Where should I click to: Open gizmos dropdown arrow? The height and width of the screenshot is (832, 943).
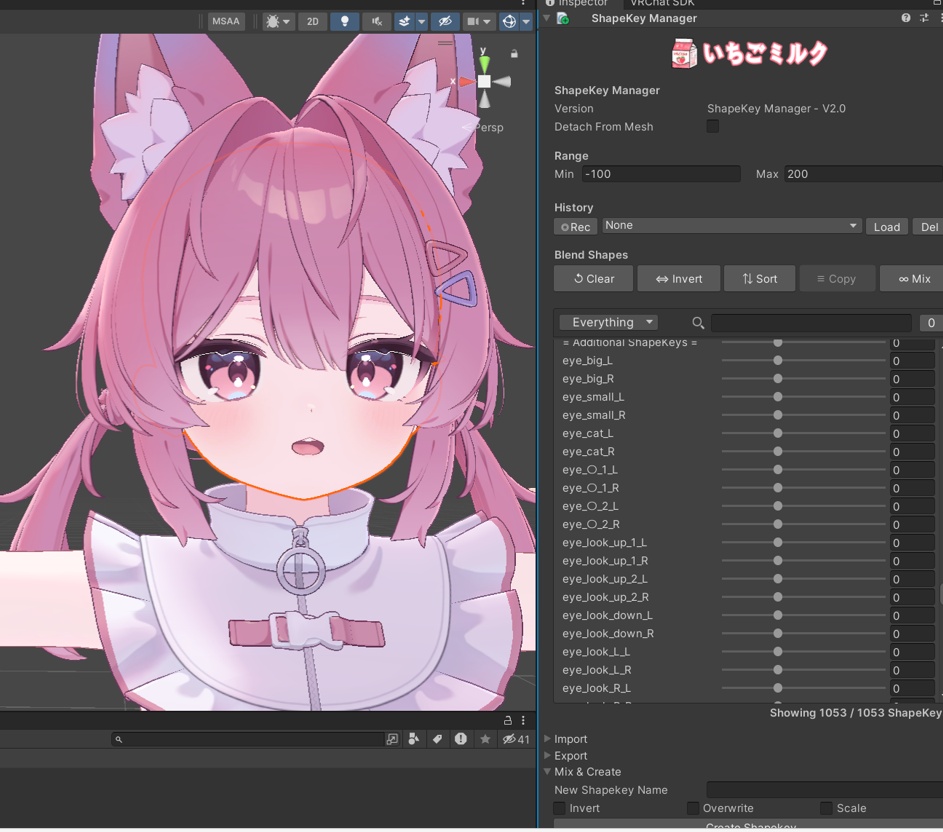coord(526,22)
